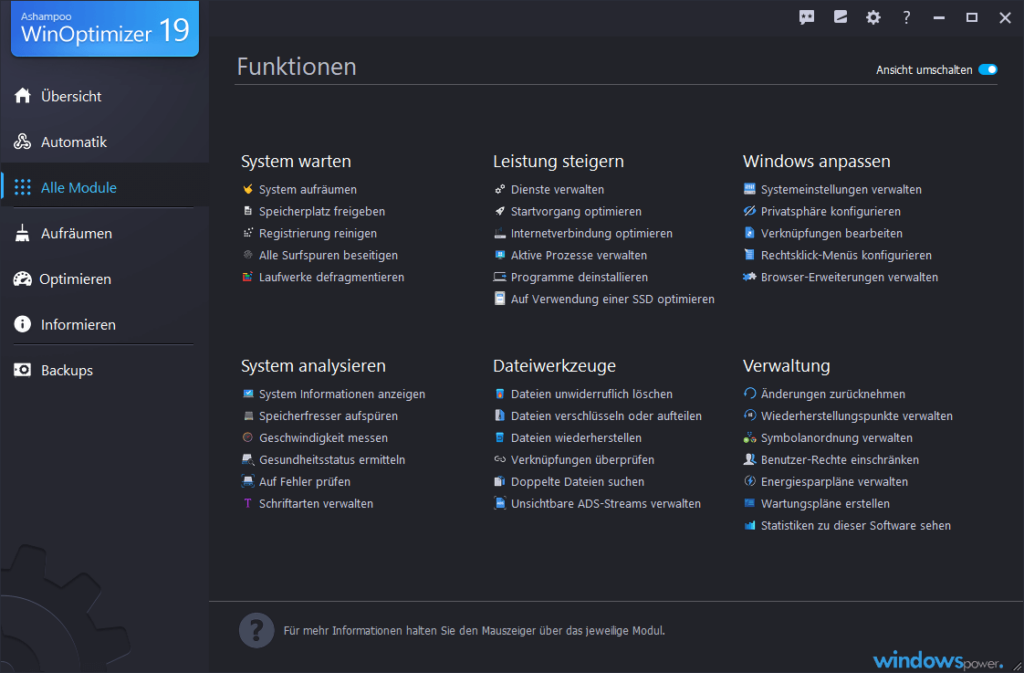Open Privatsphäre konfigurieren
This screenshot has height=673, width=1024.
click(x=830, y=211)
